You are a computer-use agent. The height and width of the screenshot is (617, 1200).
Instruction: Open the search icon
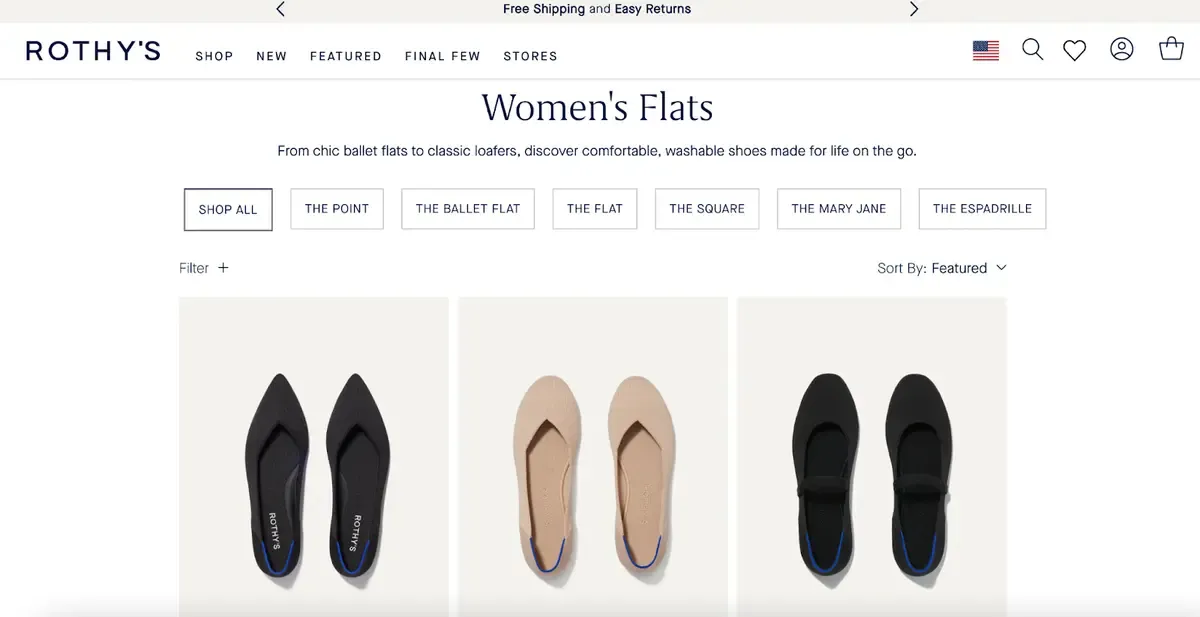pos(1032,49)
